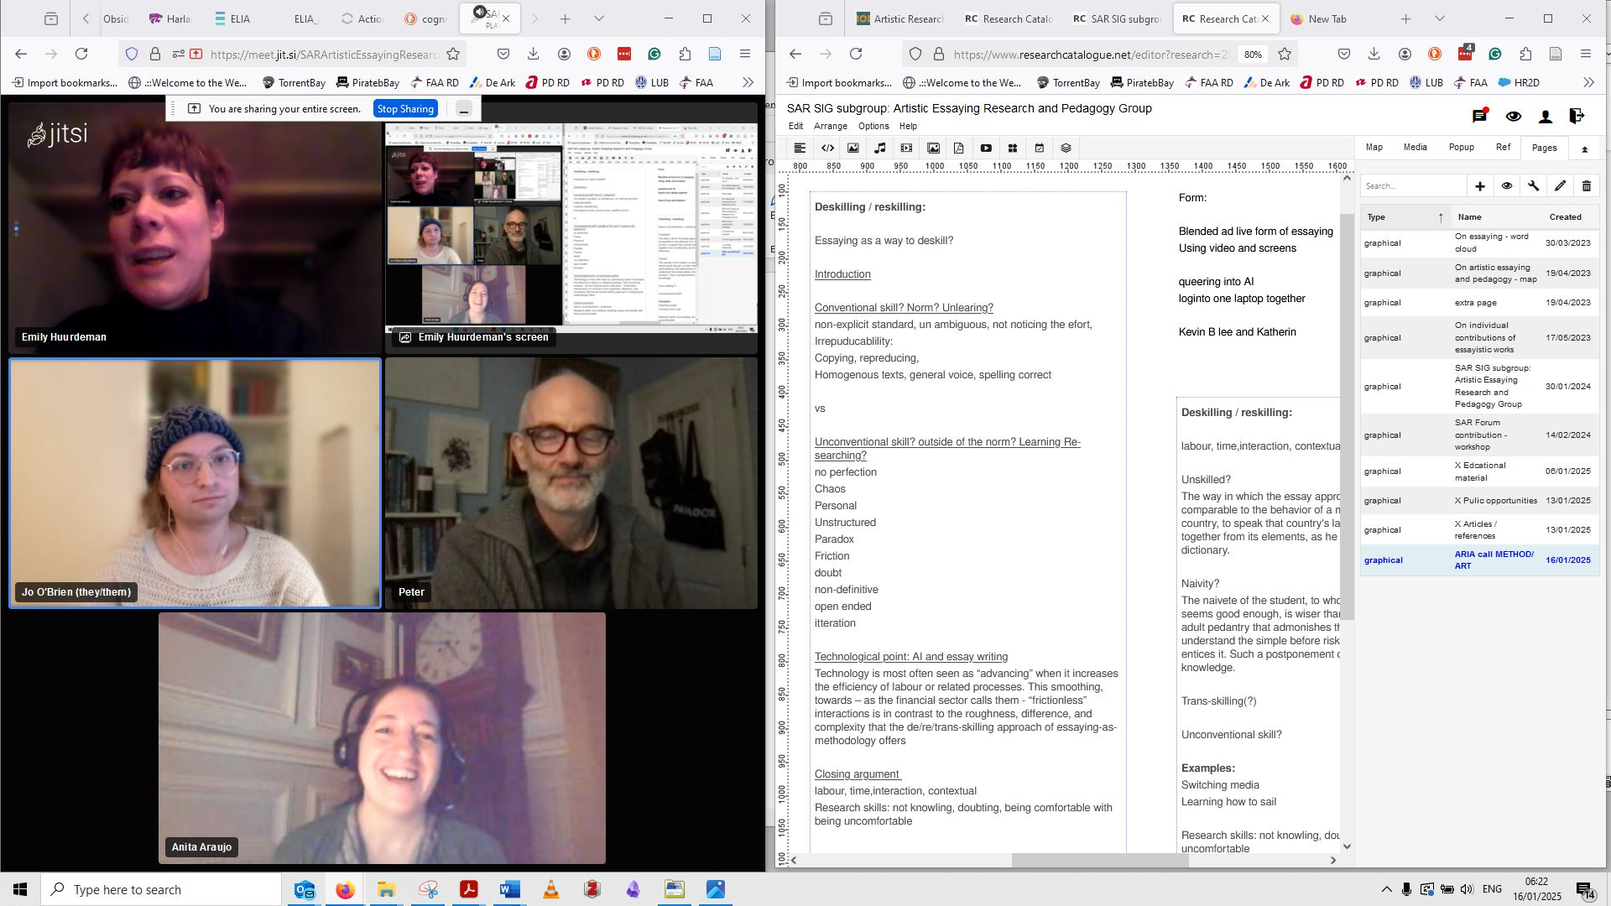The image size is (1611, 906).
Task: Click the HTML code tool icon
Action: click(827, 148)
